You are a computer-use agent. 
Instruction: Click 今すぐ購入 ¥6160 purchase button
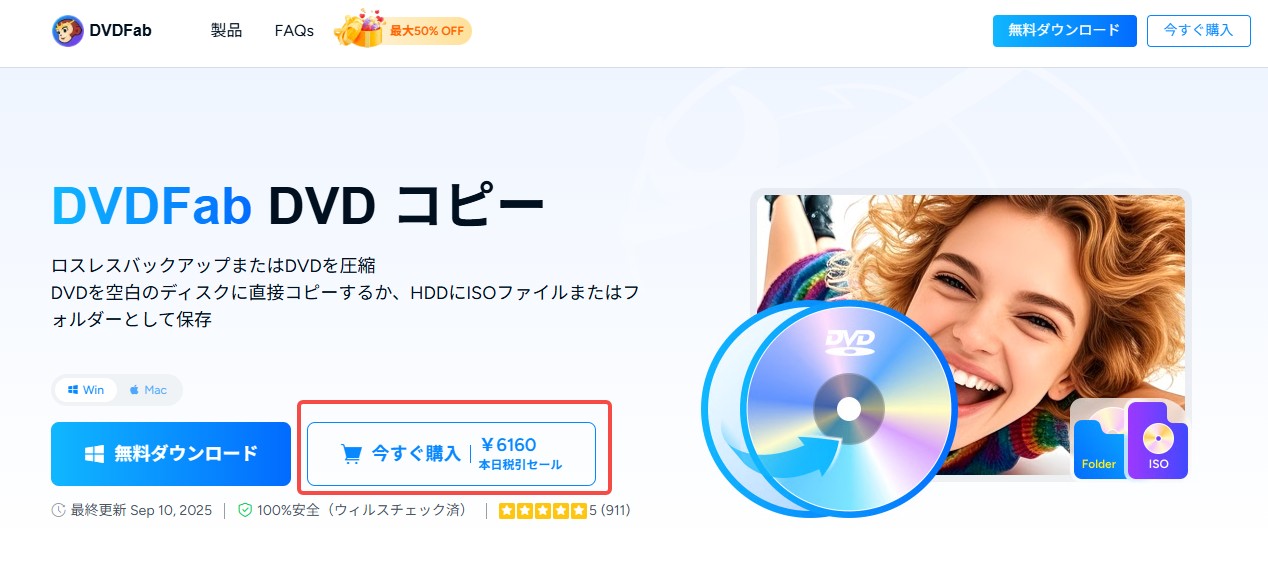point(451,454)
